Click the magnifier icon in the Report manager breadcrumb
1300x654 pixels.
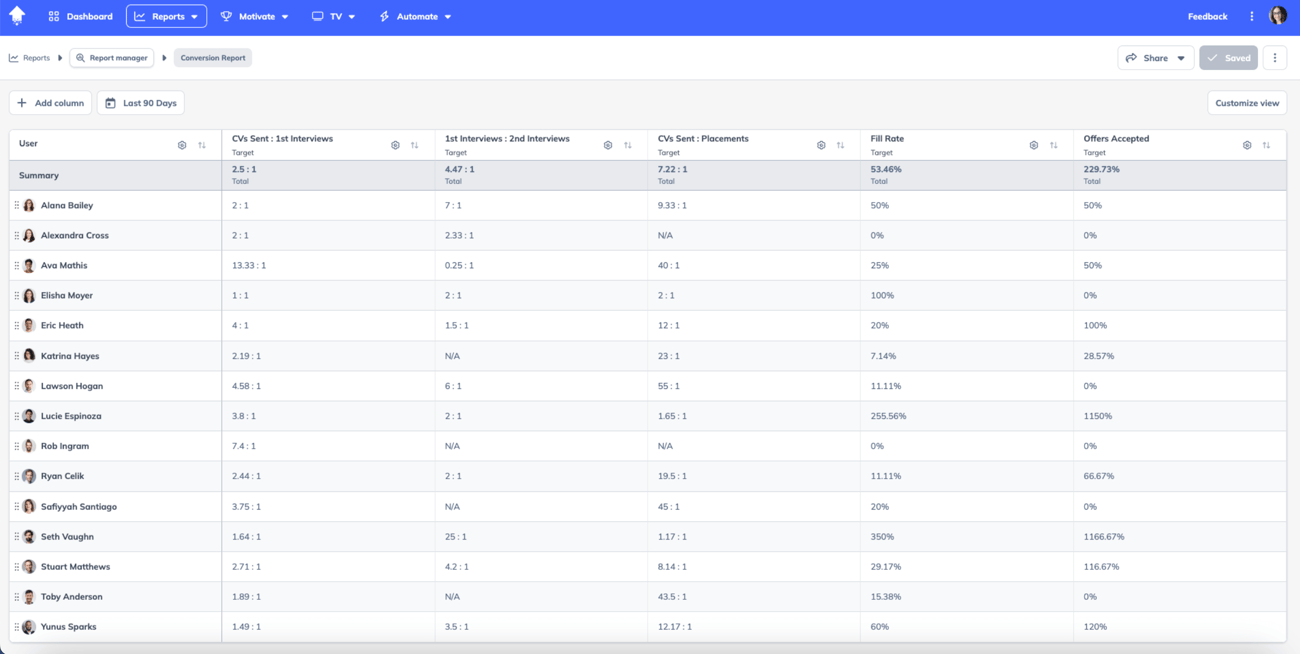(x=79, y=57)
